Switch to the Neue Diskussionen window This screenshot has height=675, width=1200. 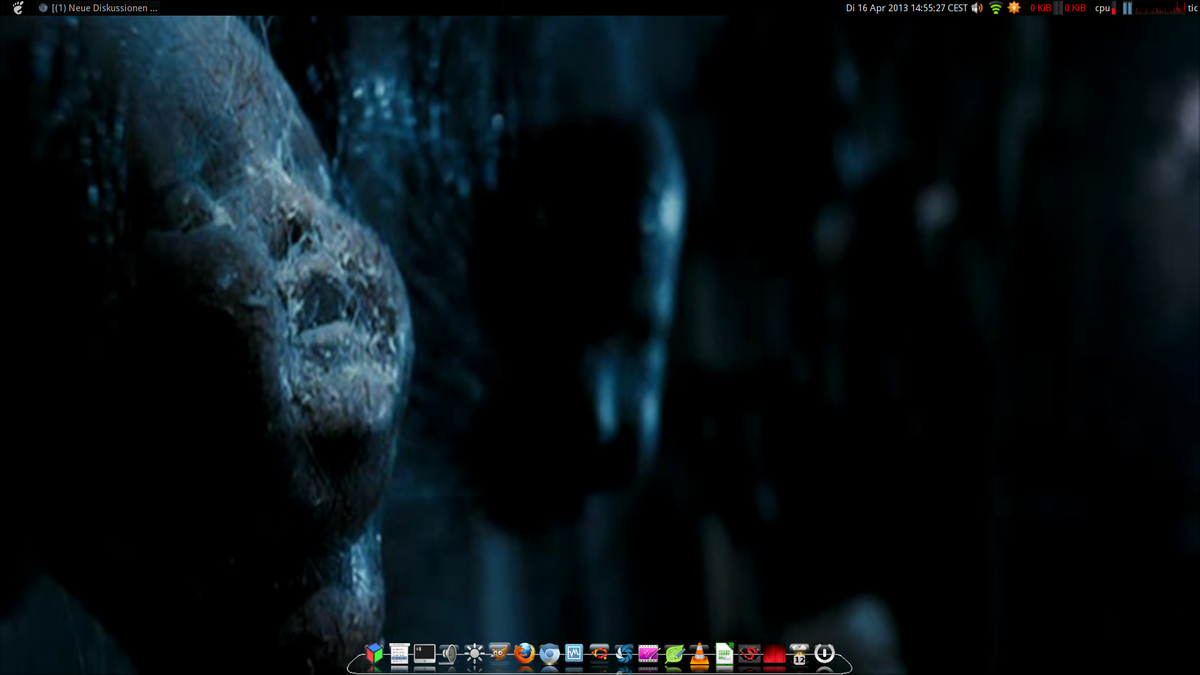tap(98, 8)
